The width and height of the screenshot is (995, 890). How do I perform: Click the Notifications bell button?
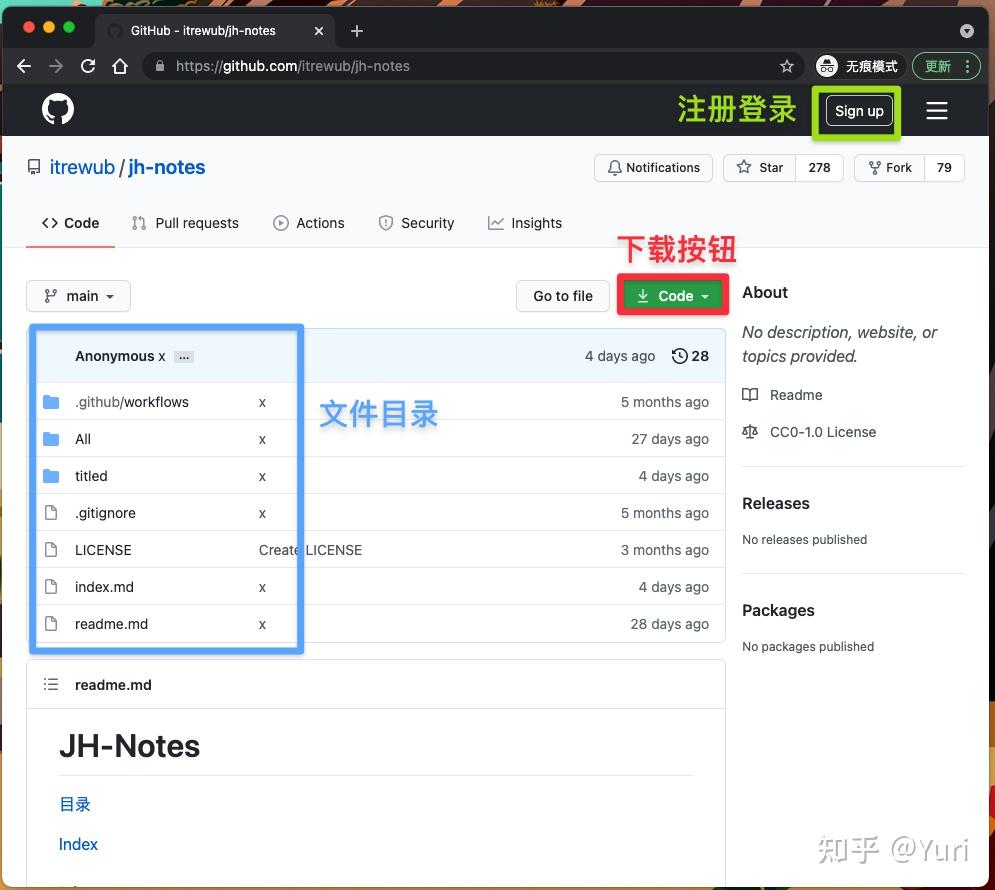coord(653,167)
